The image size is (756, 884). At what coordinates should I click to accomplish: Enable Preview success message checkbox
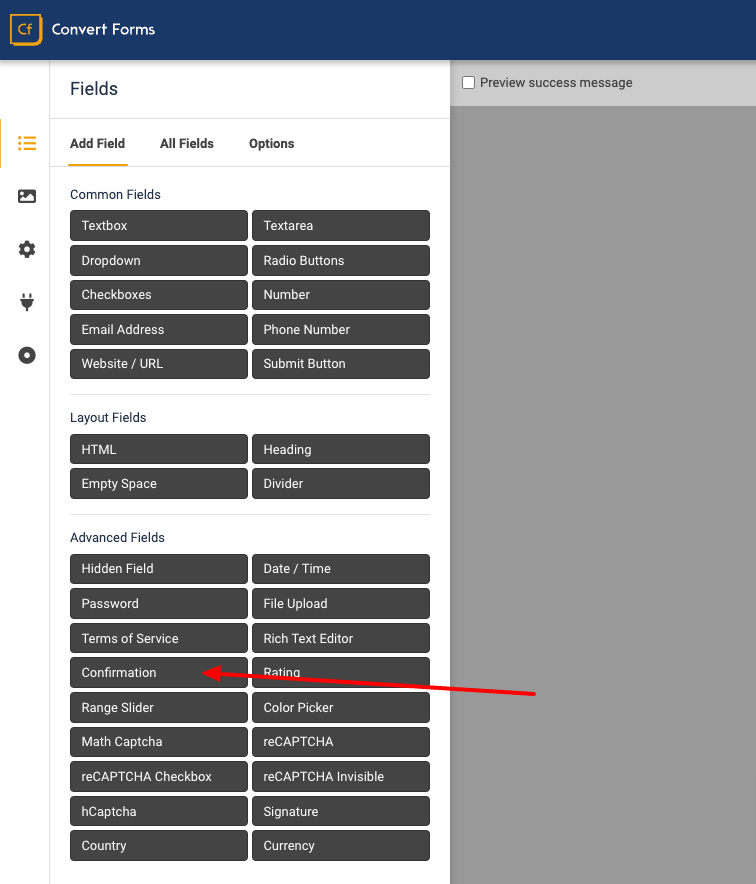point(468,83)
